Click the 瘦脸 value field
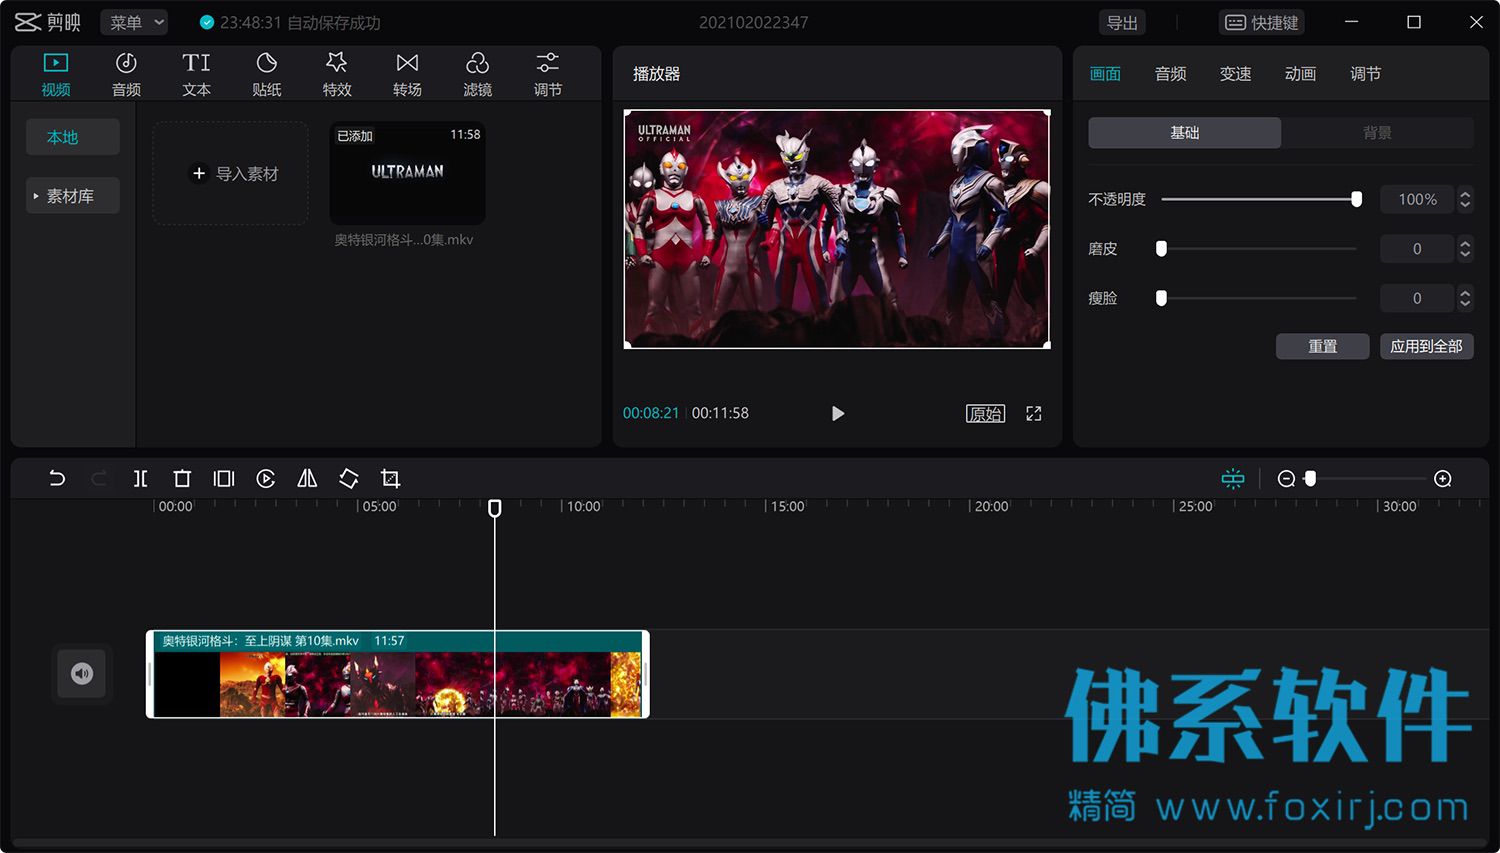Image resolution: width=1500 pixels, height=853 pixels. click(1417, 298)
